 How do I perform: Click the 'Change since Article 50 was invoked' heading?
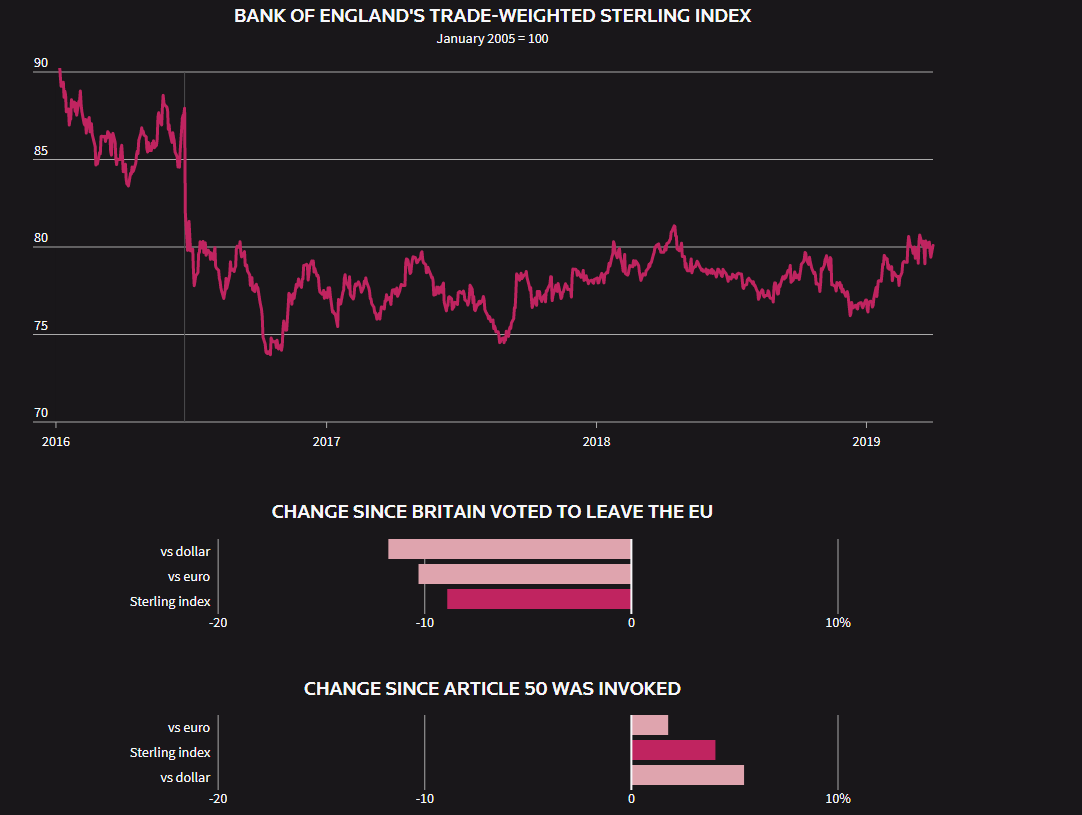[492, 689]
